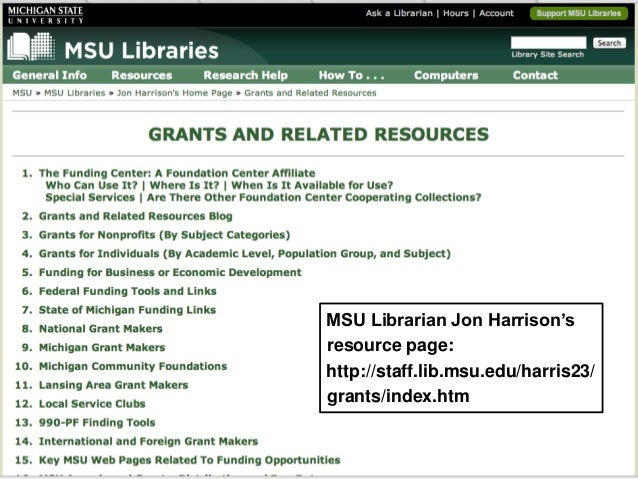Open Federal Funding Tools and Links
The image size is (638, 479).
click(x=127, y=291)
